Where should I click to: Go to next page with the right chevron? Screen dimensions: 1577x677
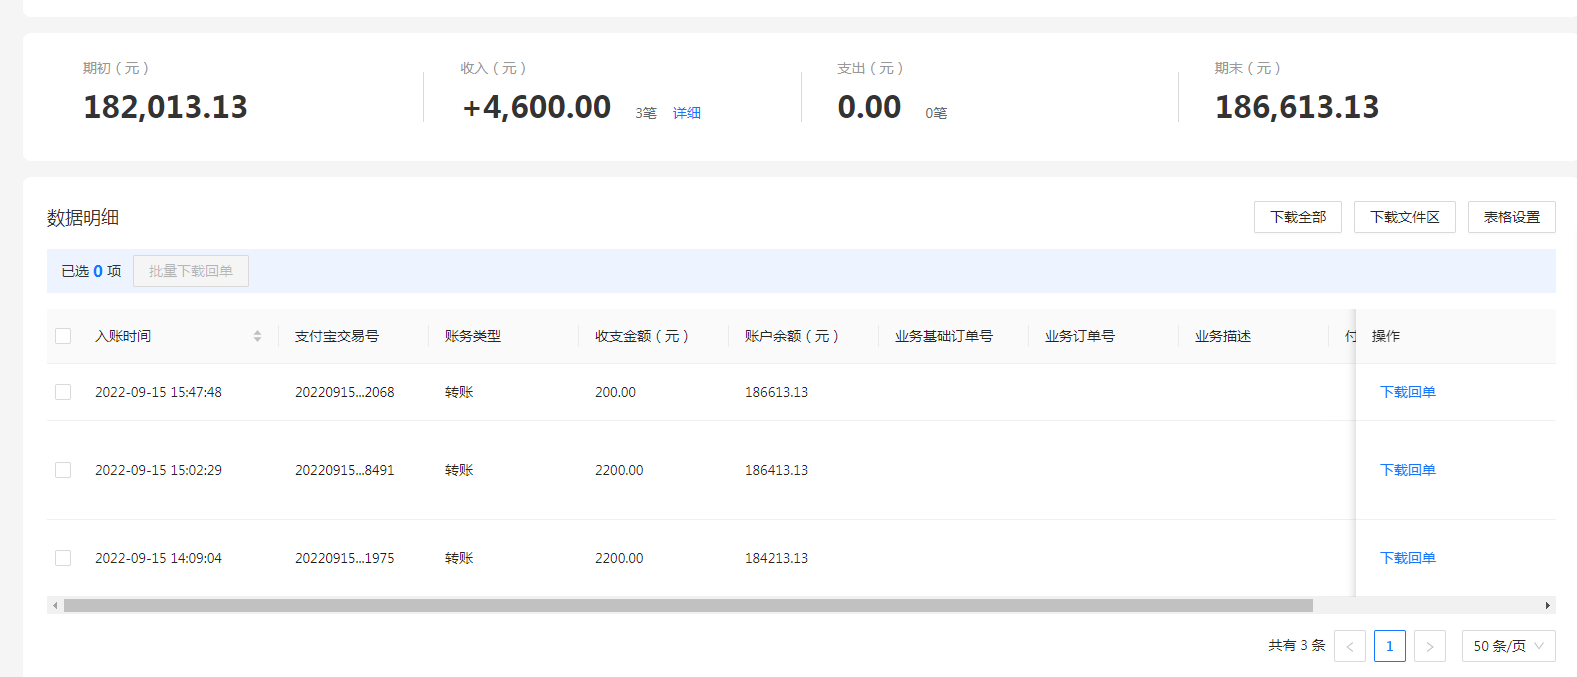1430,646
